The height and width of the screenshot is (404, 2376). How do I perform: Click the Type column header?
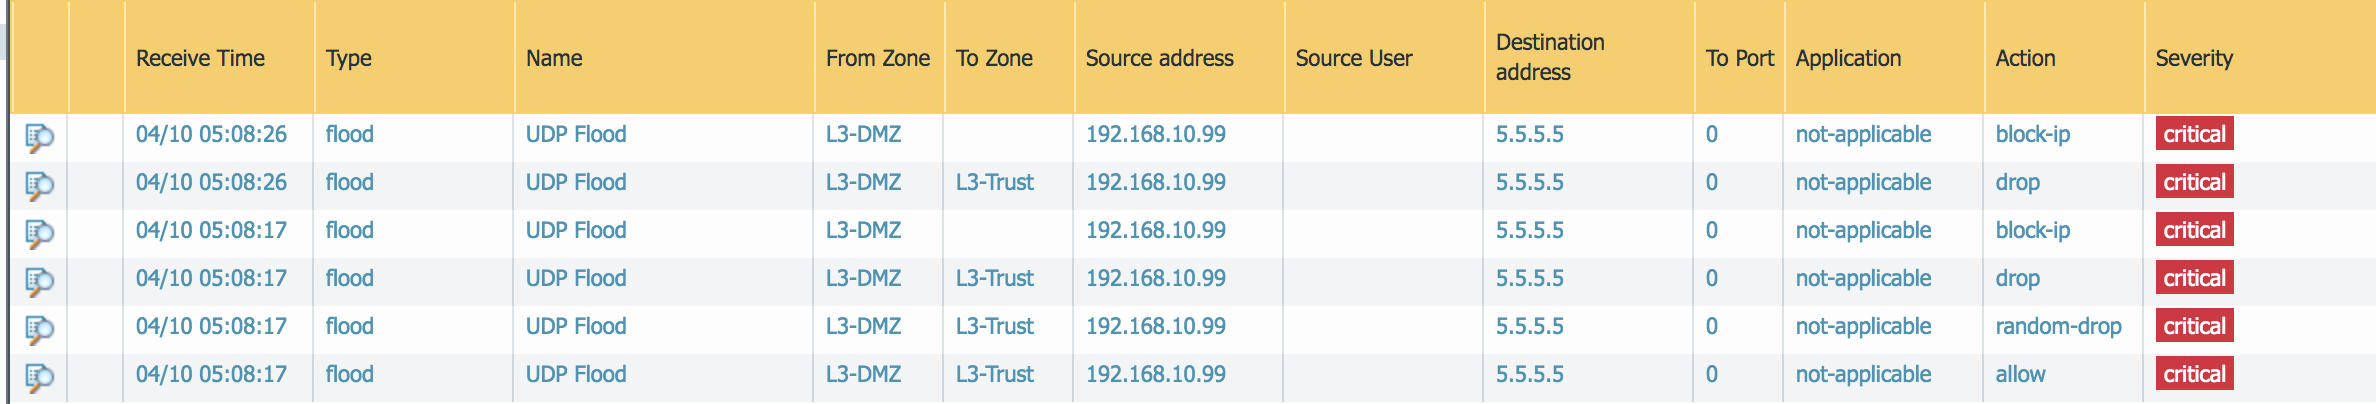click(x=348, y=58)
